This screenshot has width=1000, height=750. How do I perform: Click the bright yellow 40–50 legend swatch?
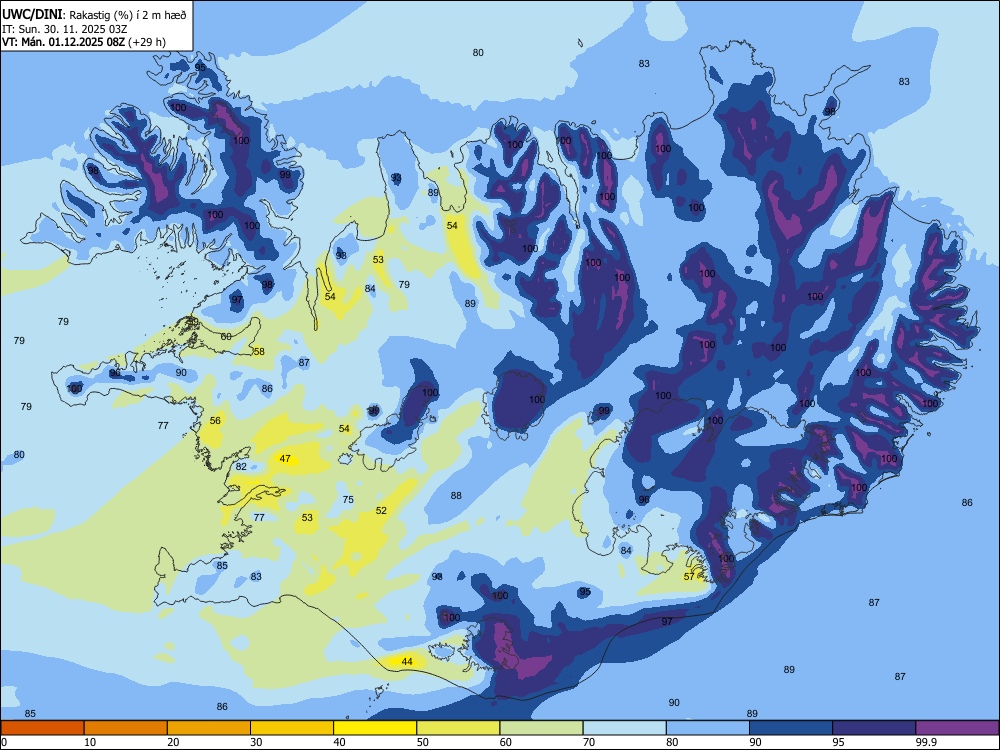pyautogui.click(x=375, y=728)
